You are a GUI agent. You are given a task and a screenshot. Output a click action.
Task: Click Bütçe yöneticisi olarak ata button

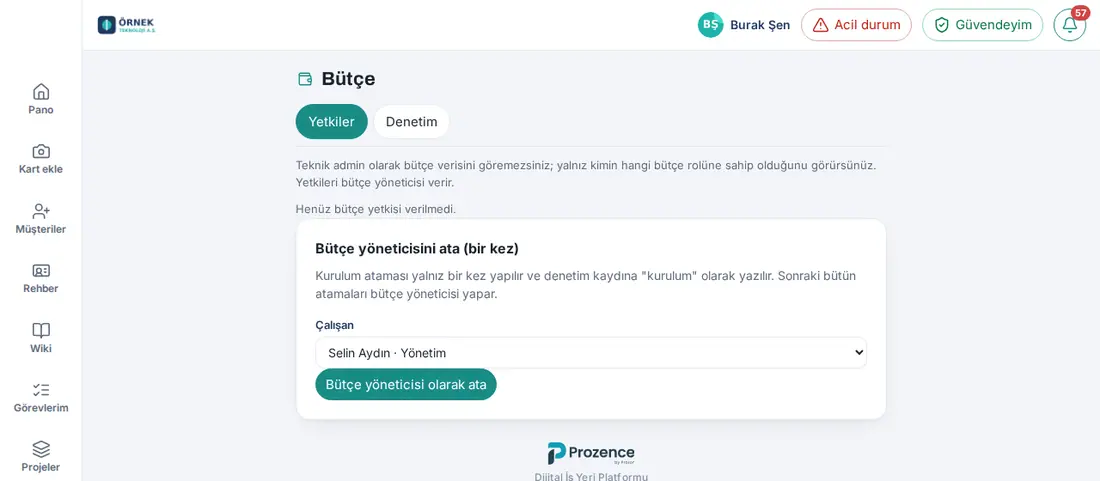point(405,384)
